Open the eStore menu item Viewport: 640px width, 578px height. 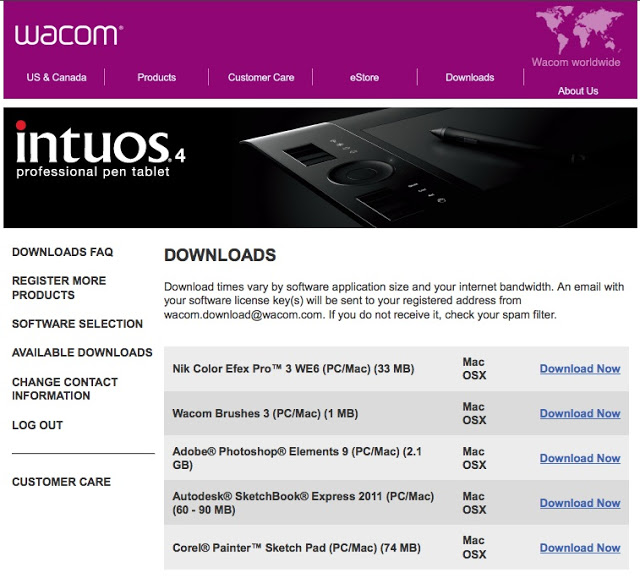point(364,78)
